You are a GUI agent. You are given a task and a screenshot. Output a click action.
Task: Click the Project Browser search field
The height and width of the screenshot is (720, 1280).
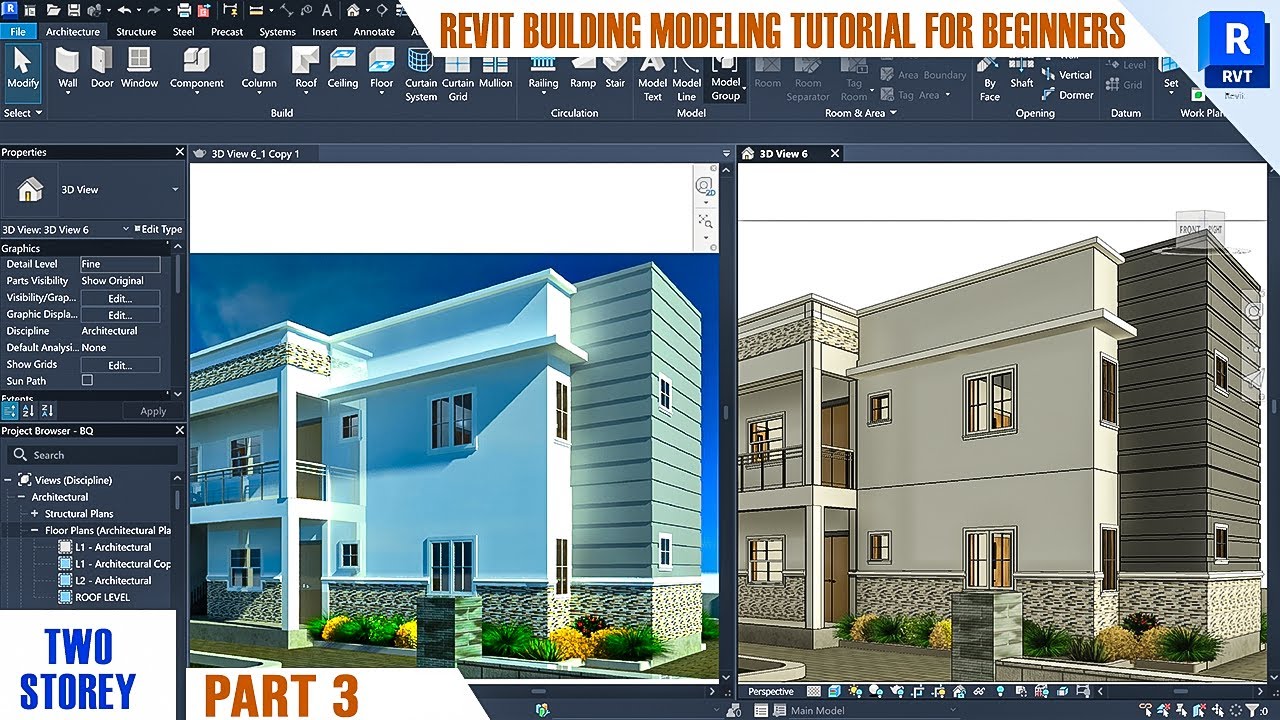(x=92, y=455)
